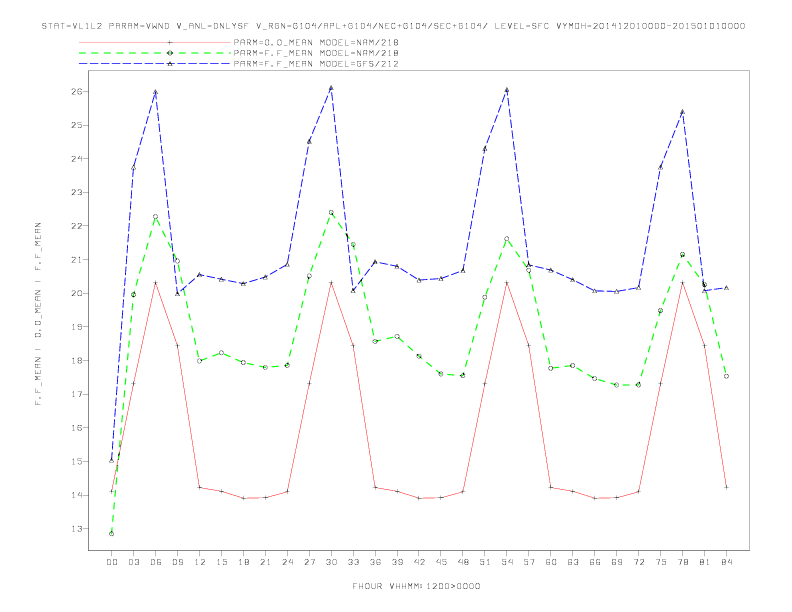Click the red solid legend line sample
Screen dimensions: 792x612
click(x=155, y=42)
